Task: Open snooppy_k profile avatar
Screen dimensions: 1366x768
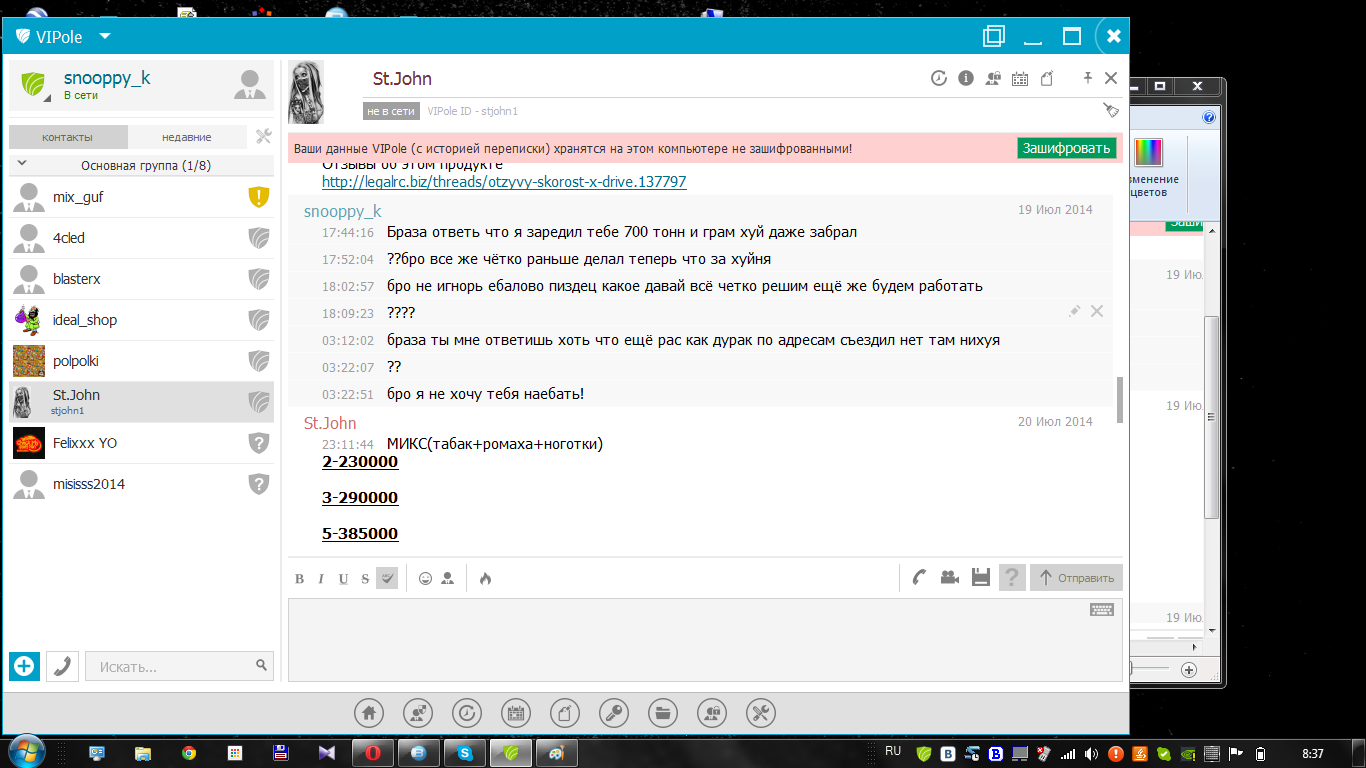Action: (x=250, y=84)
